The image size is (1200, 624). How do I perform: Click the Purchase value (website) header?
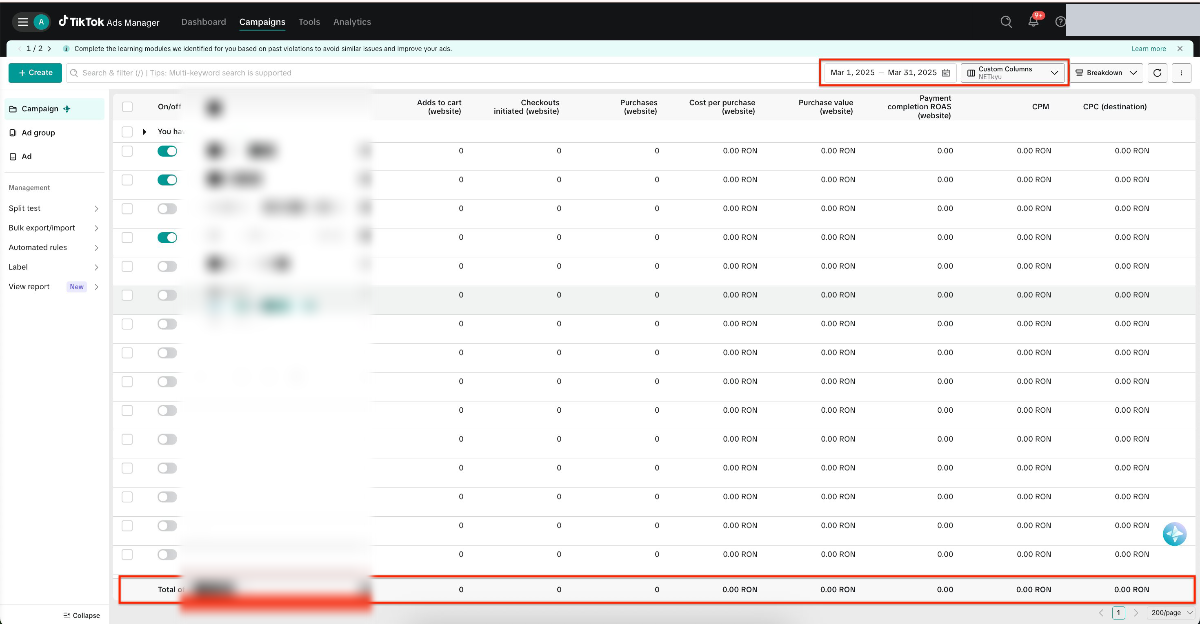(826, 106)
